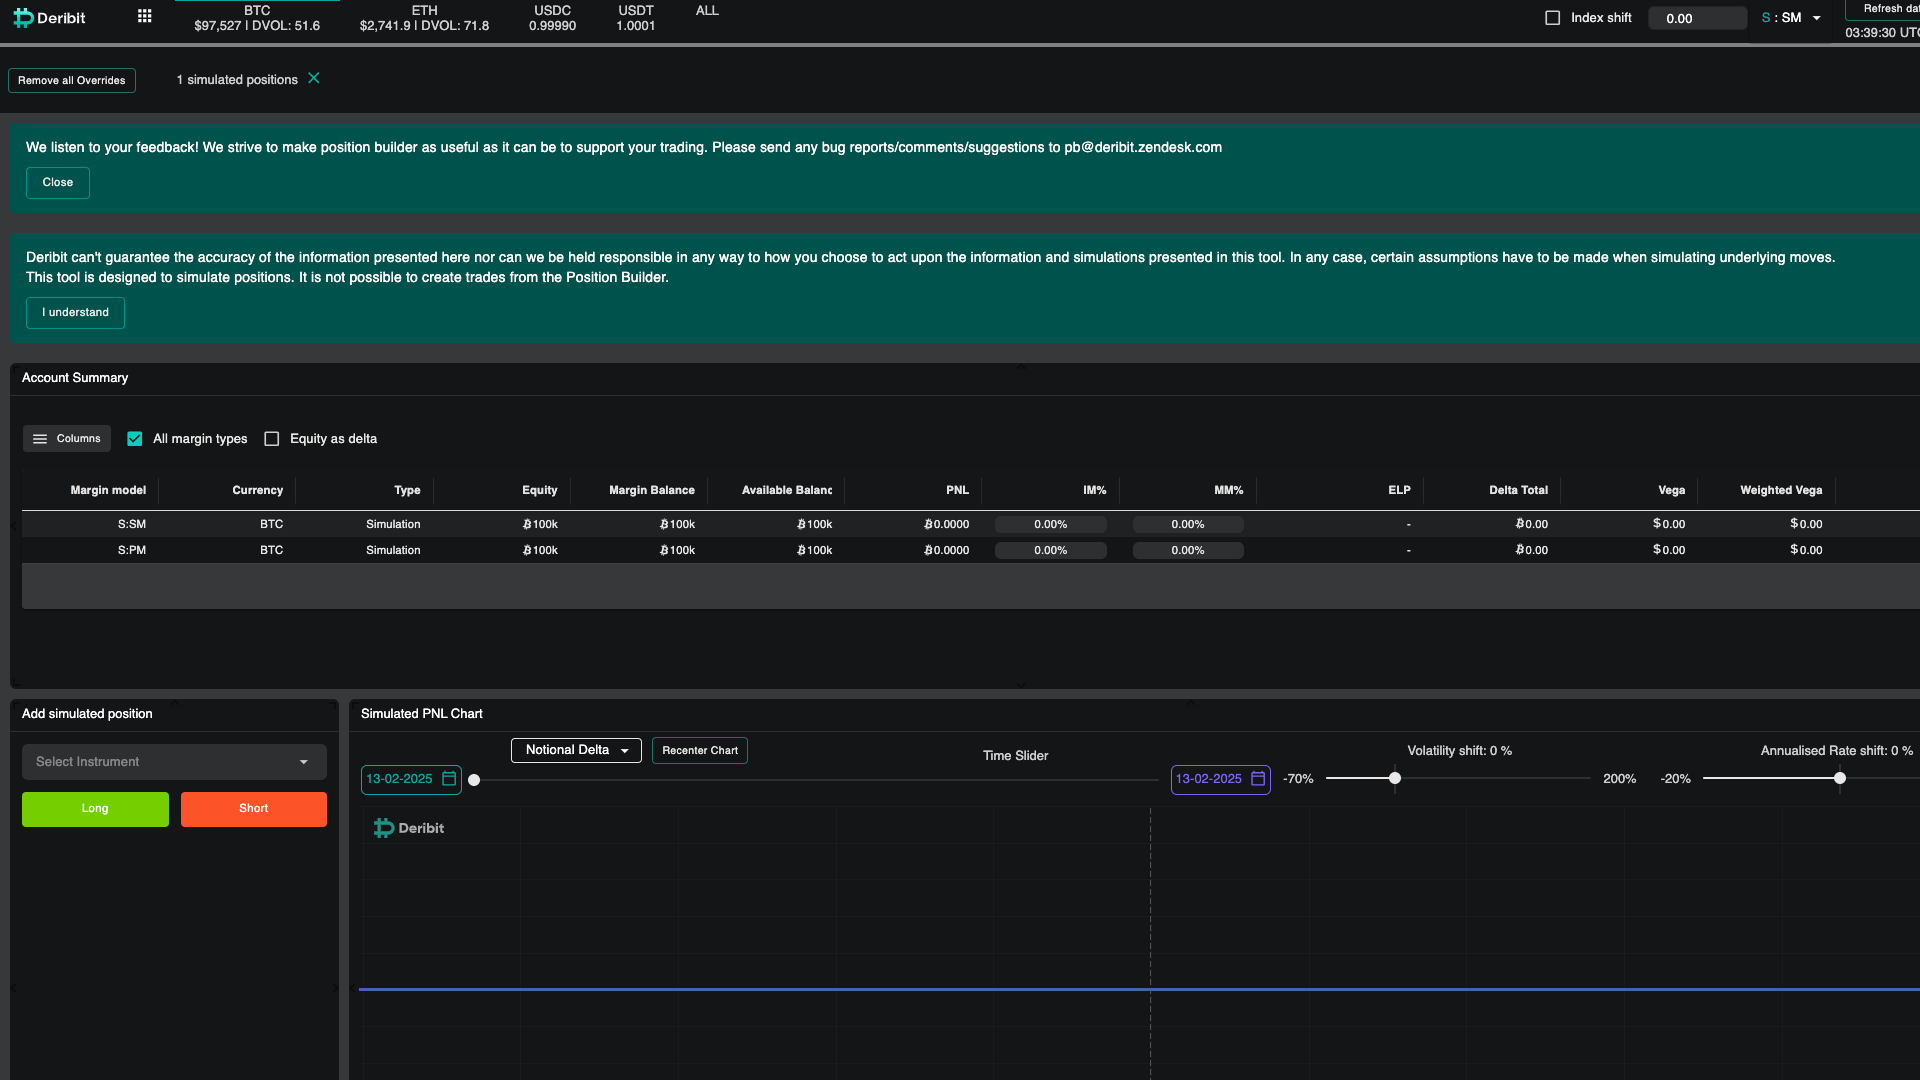
Task: Sort by Margin model column header
Action: [108, 490]
